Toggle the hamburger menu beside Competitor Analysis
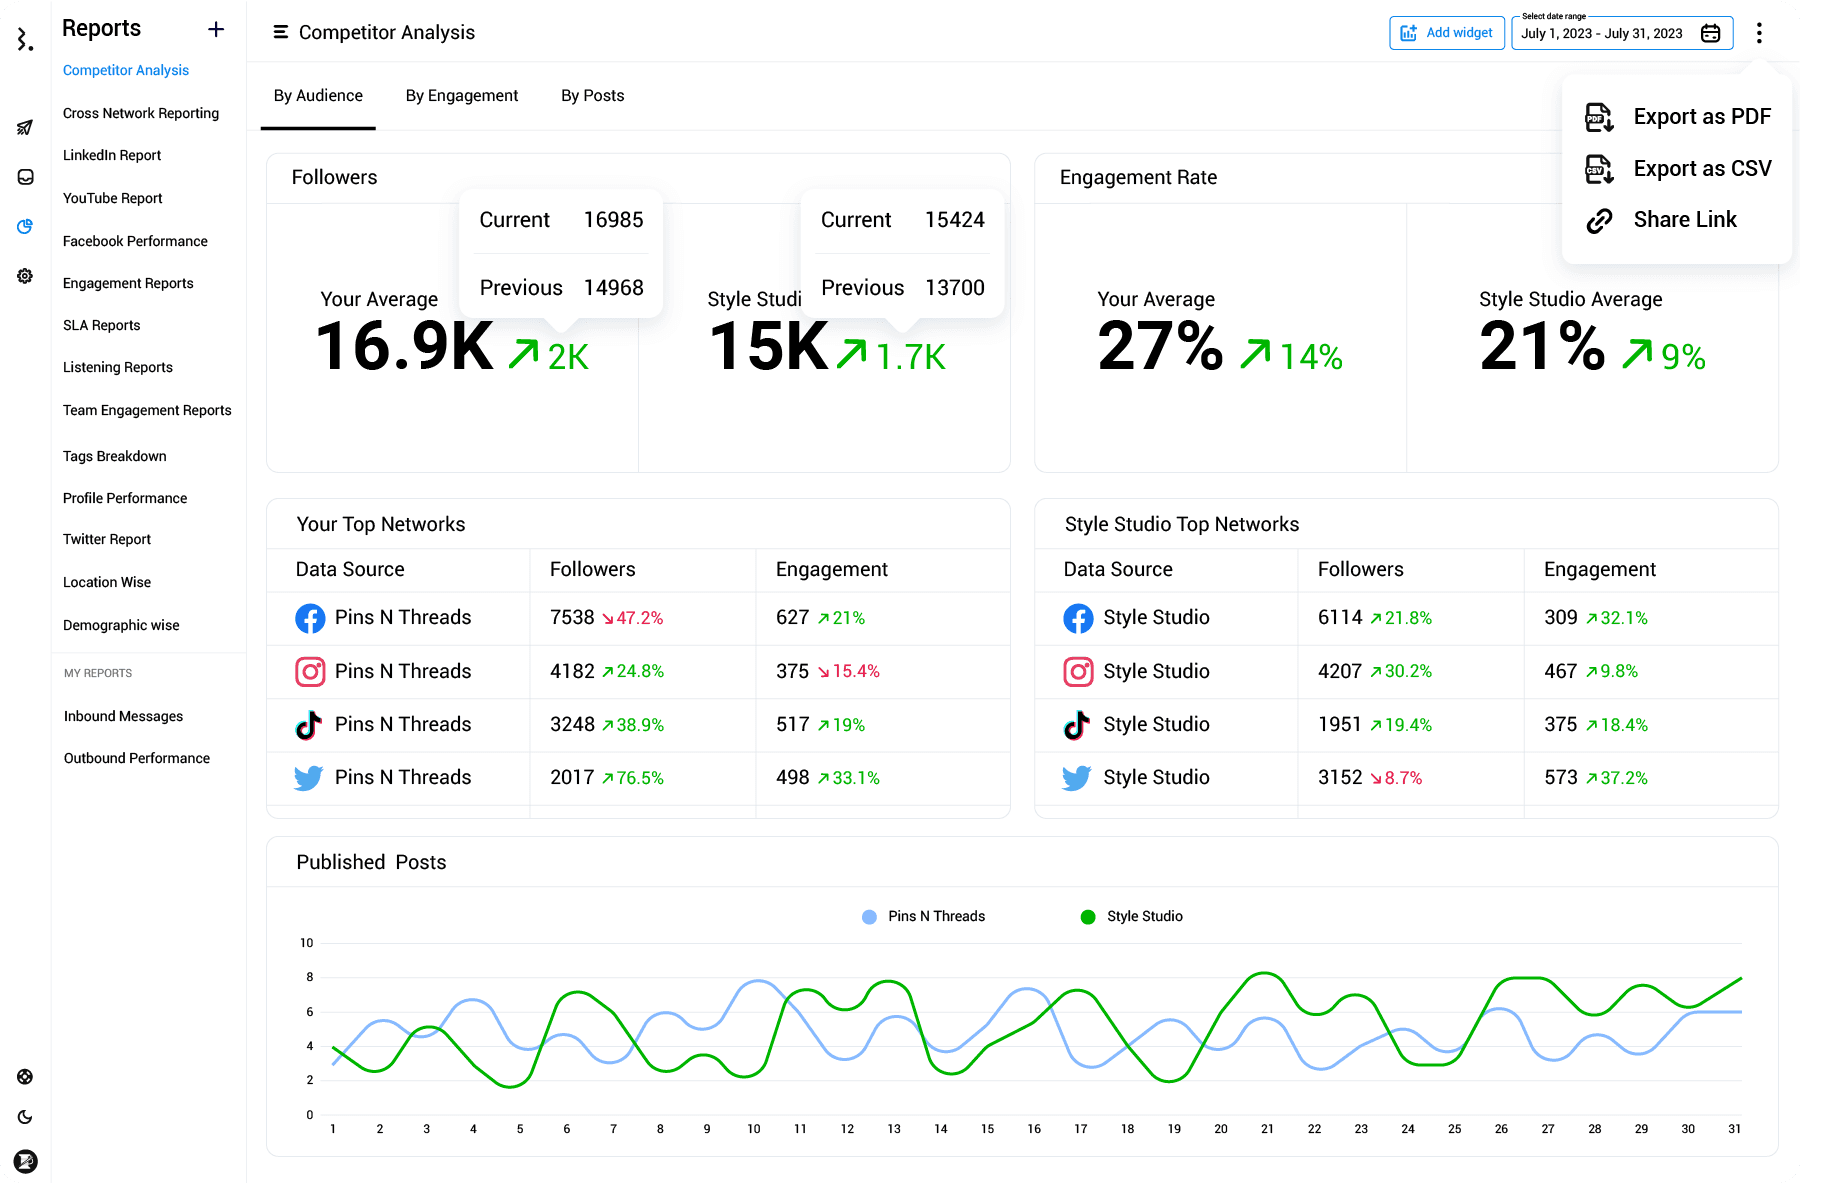 coord(281,32)
